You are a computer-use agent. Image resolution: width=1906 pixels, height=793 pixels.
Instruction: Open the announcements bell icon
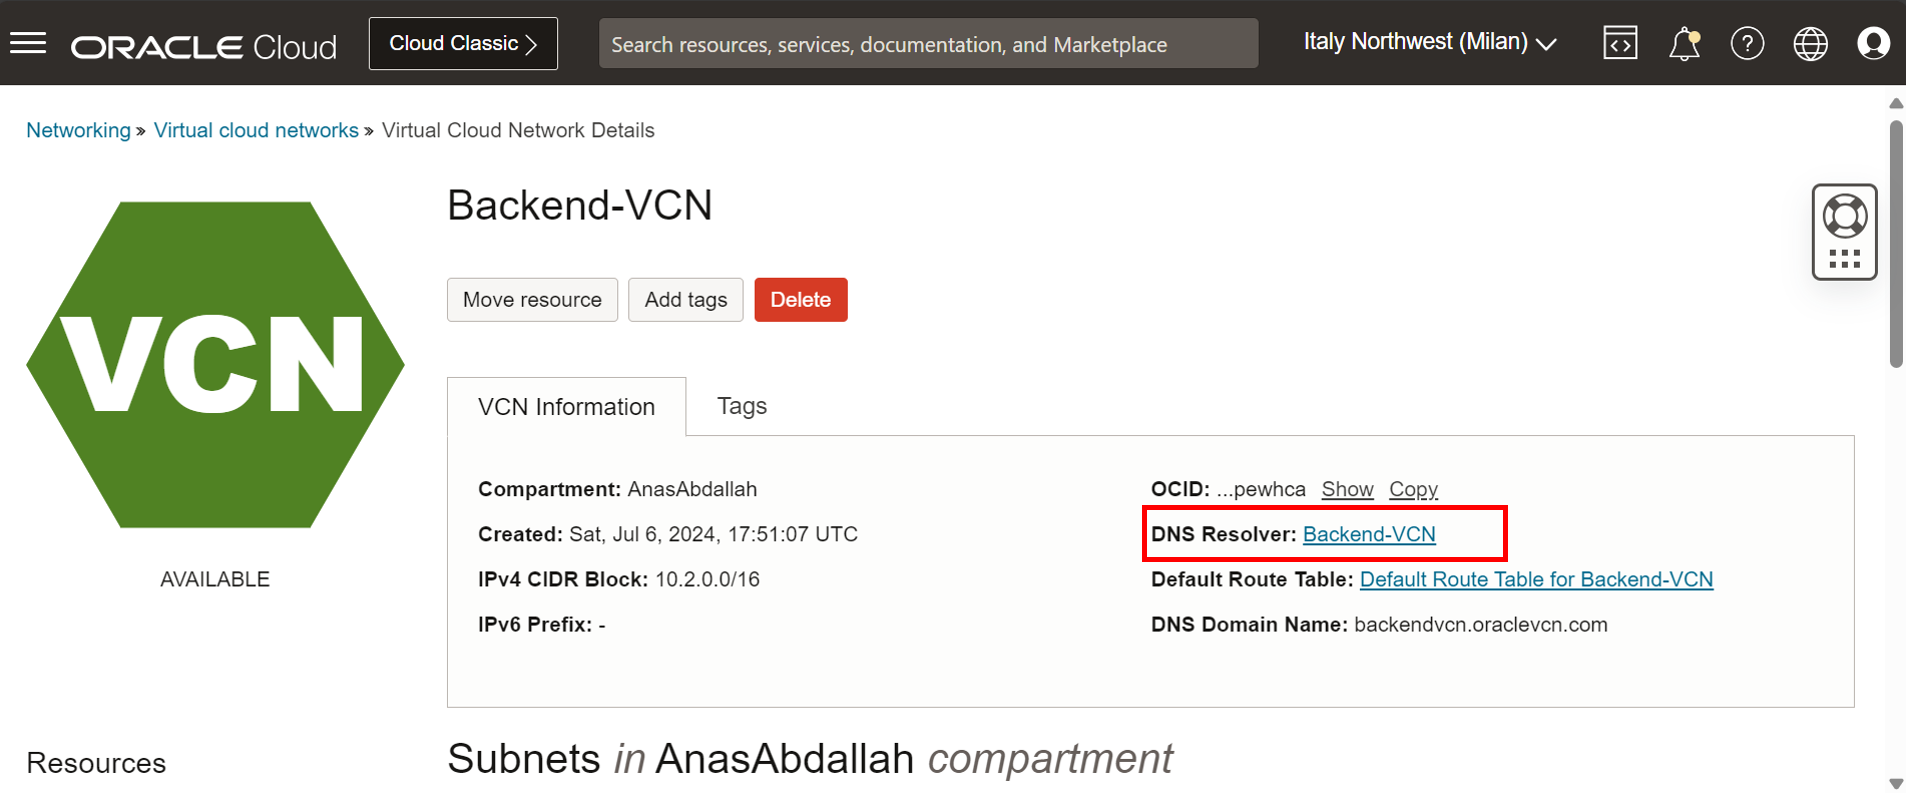tap(1684, 43)
